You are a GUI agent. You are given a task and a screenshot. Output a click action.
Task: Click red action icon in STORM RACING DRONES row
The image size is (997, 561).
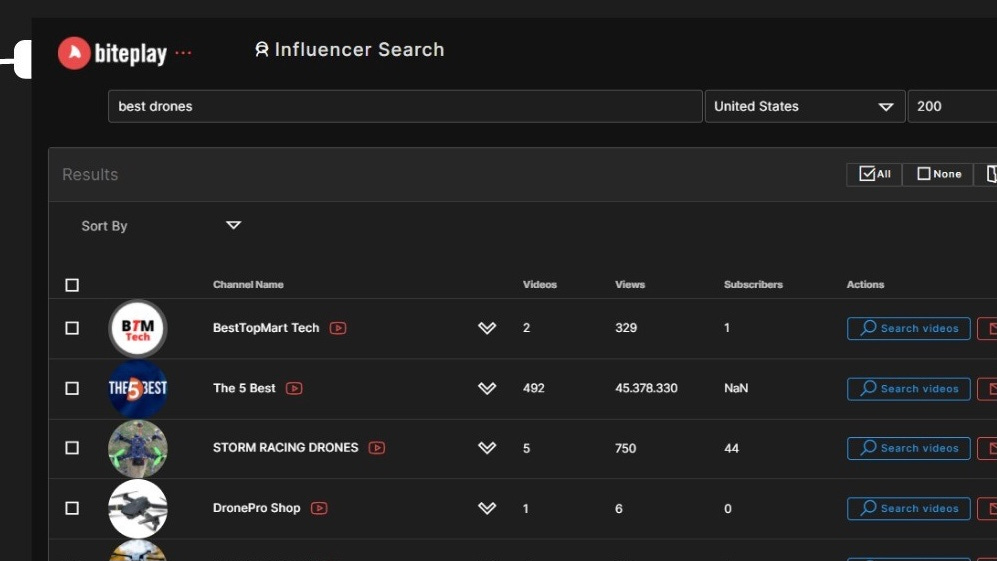tap(987, 448)
